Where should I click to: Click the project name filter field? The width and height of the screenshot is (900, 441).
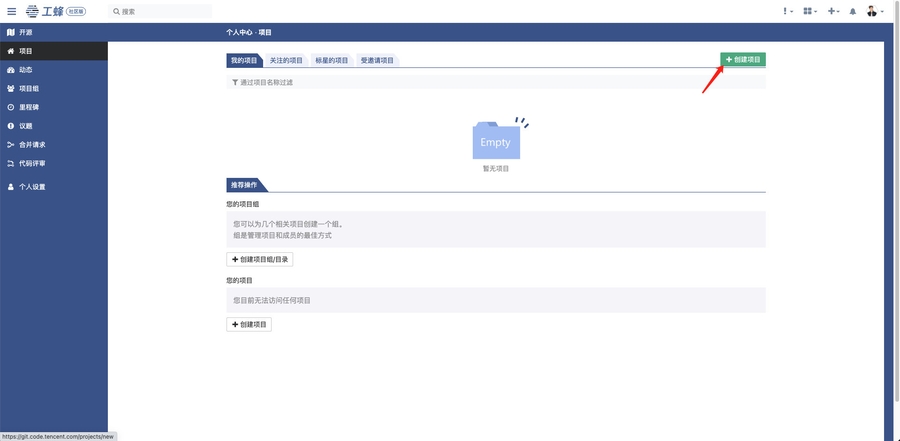[496, 82]
